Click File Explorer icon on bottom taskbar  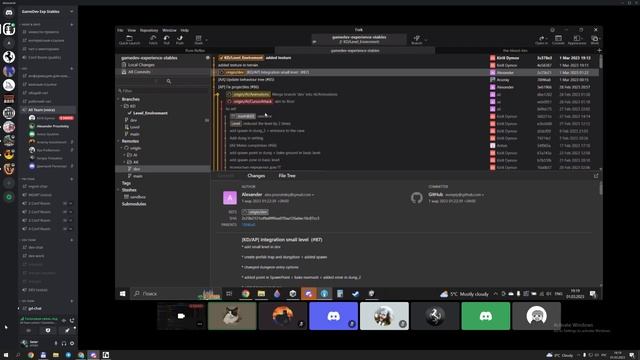click(56, 355)
